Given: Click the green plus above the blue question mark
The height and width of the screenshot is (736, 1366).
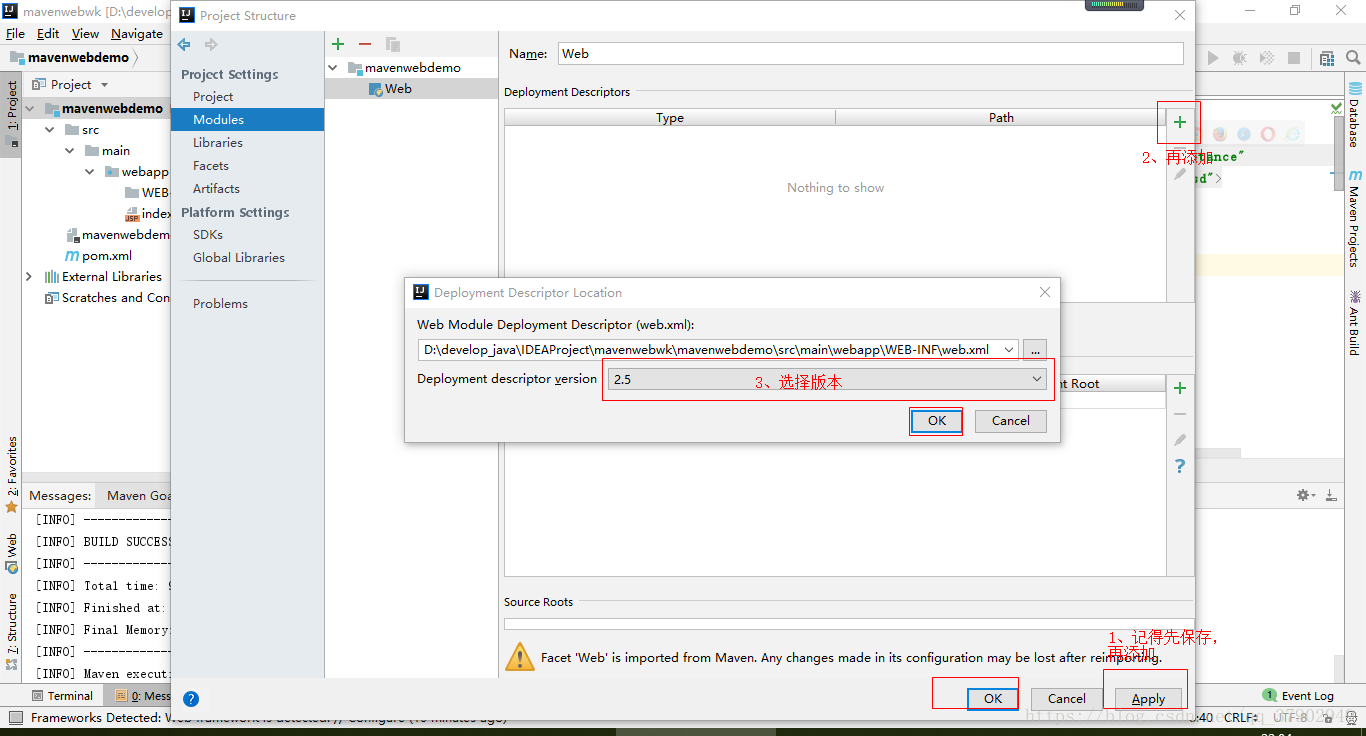Looking at the screenshot, I should [x=1180, y=388].
